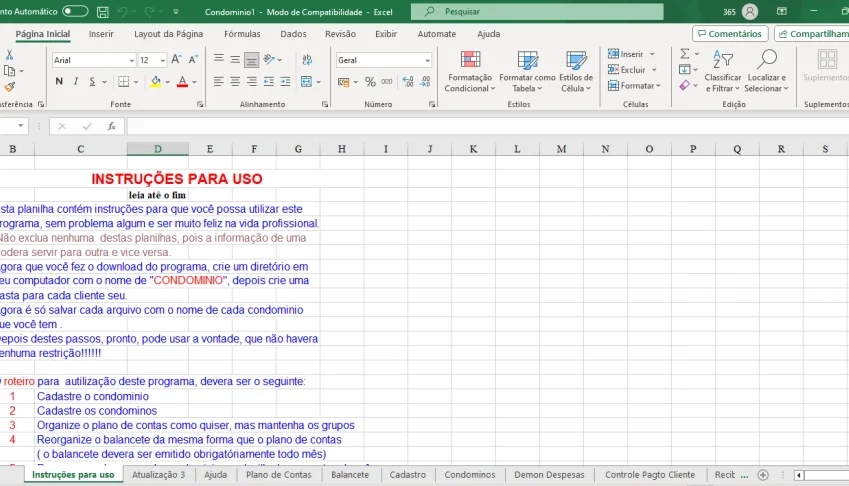This screenshot has width=849, height=486.
Task: Switch to the Página Inicial tab
Action: [43, 34]
